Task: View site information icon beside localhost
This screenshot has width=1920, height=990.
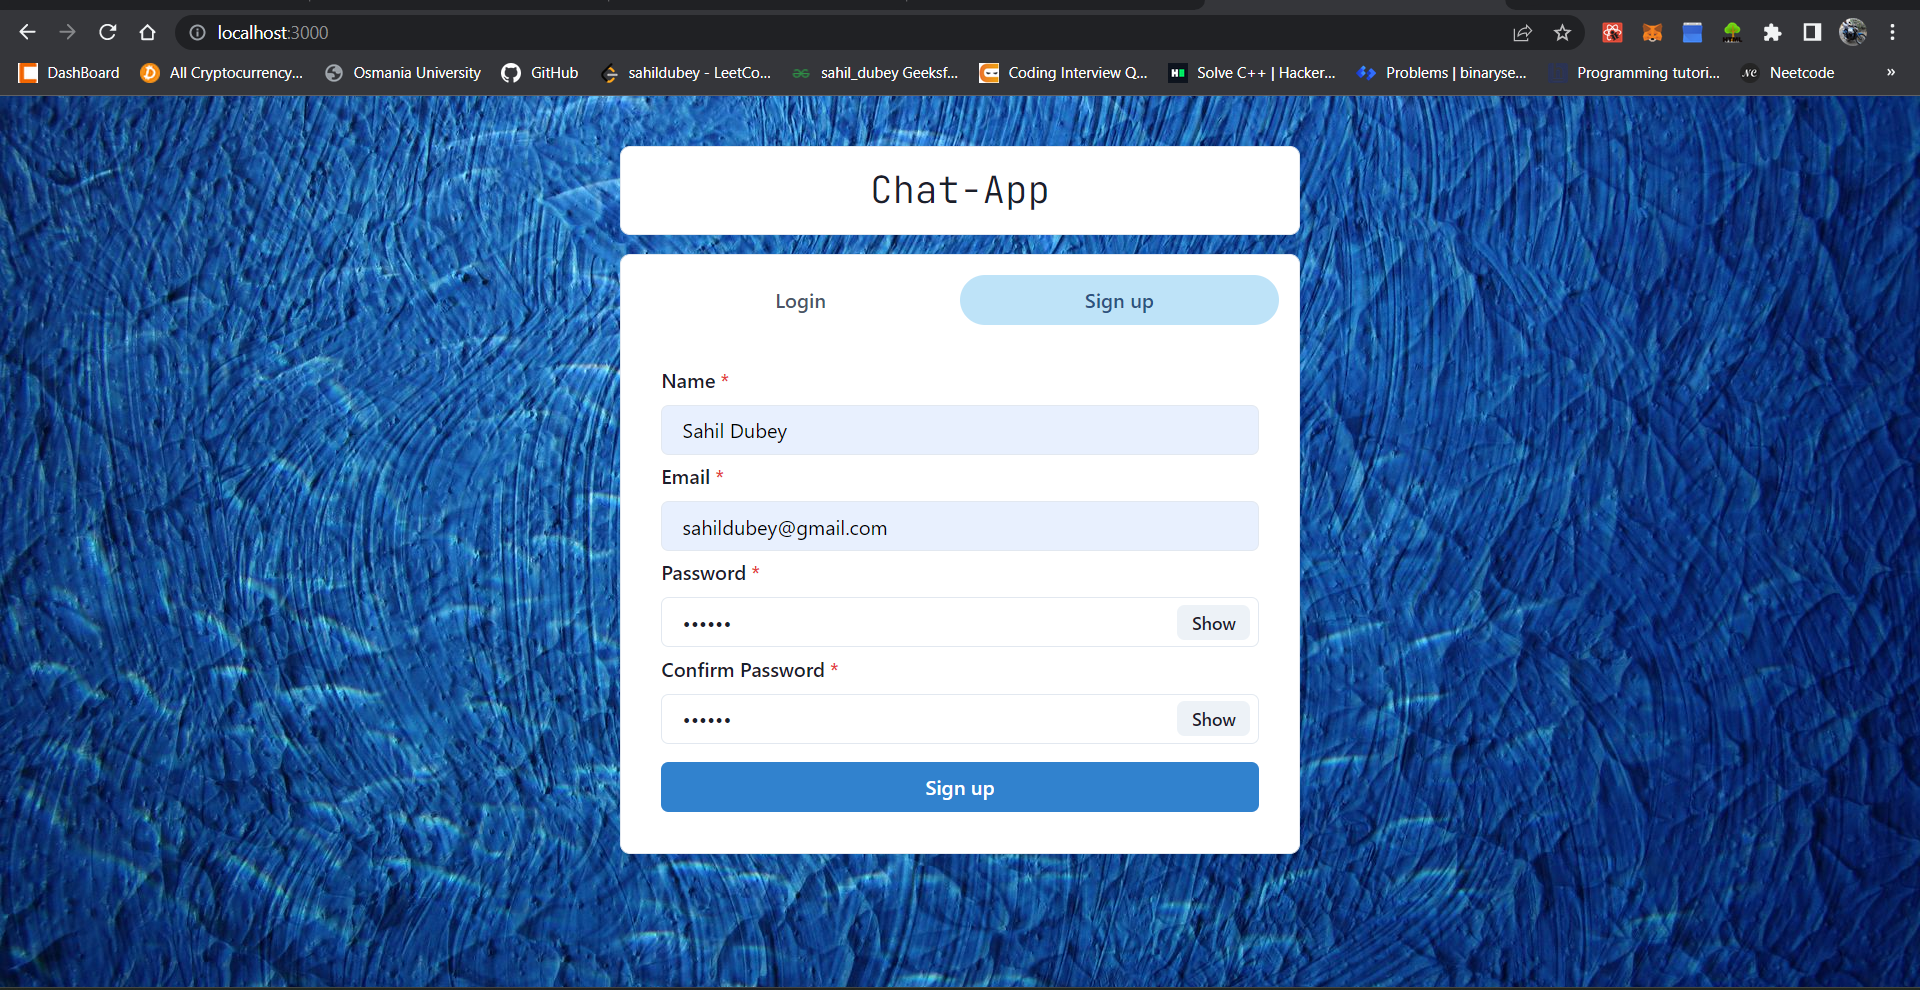Action: pyautogui.click(x=198, y=33)
